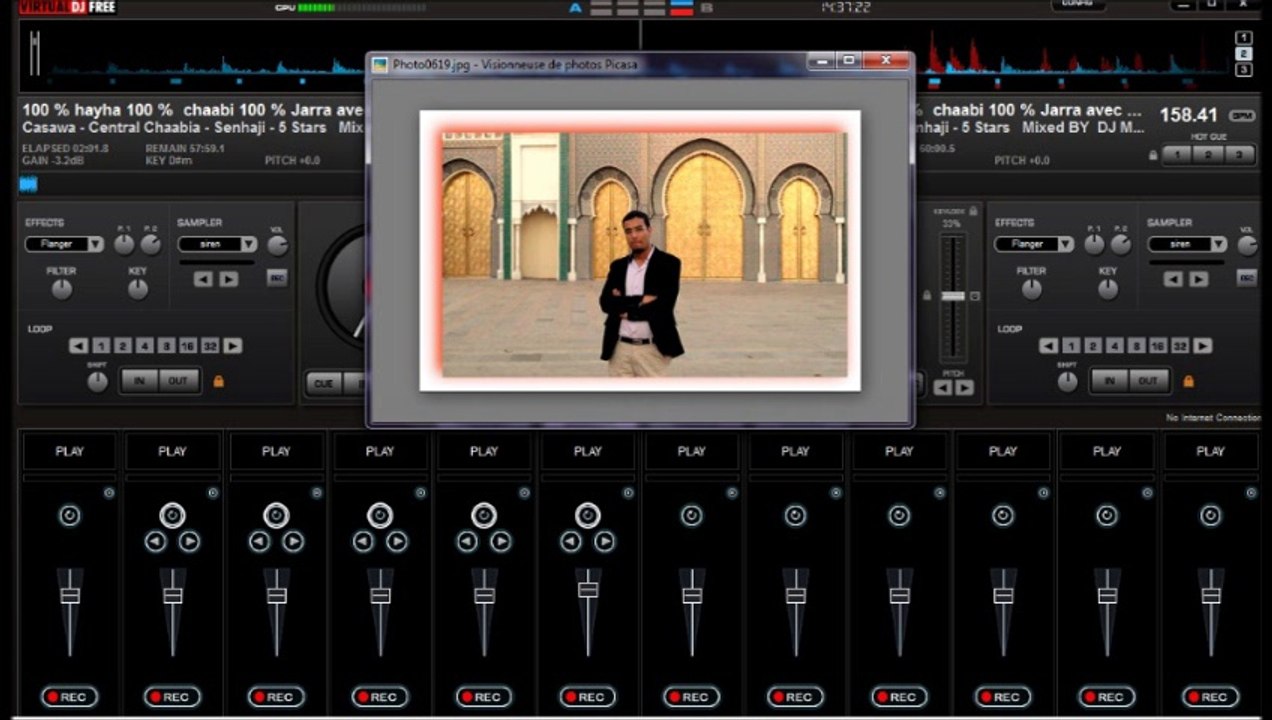
Task: Set a 16-beat loop on the left deck
Action: pos(188,346)
